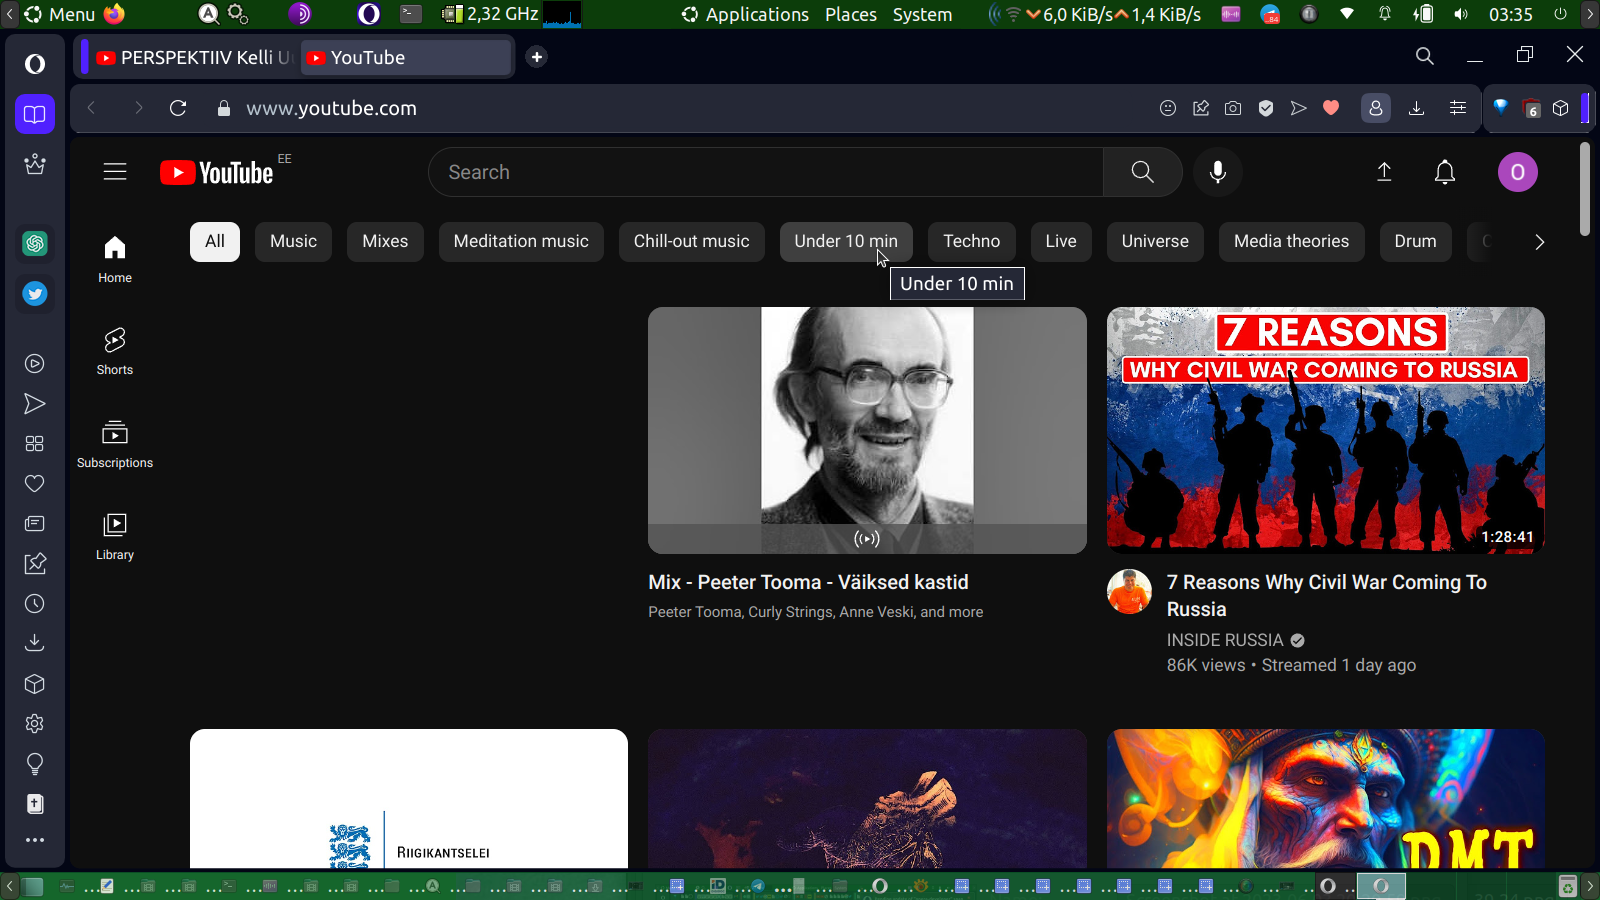This screenshot has width=1600, height=900.
Task: Filter videos by Music chip
Action: click(x=293, y=241)
